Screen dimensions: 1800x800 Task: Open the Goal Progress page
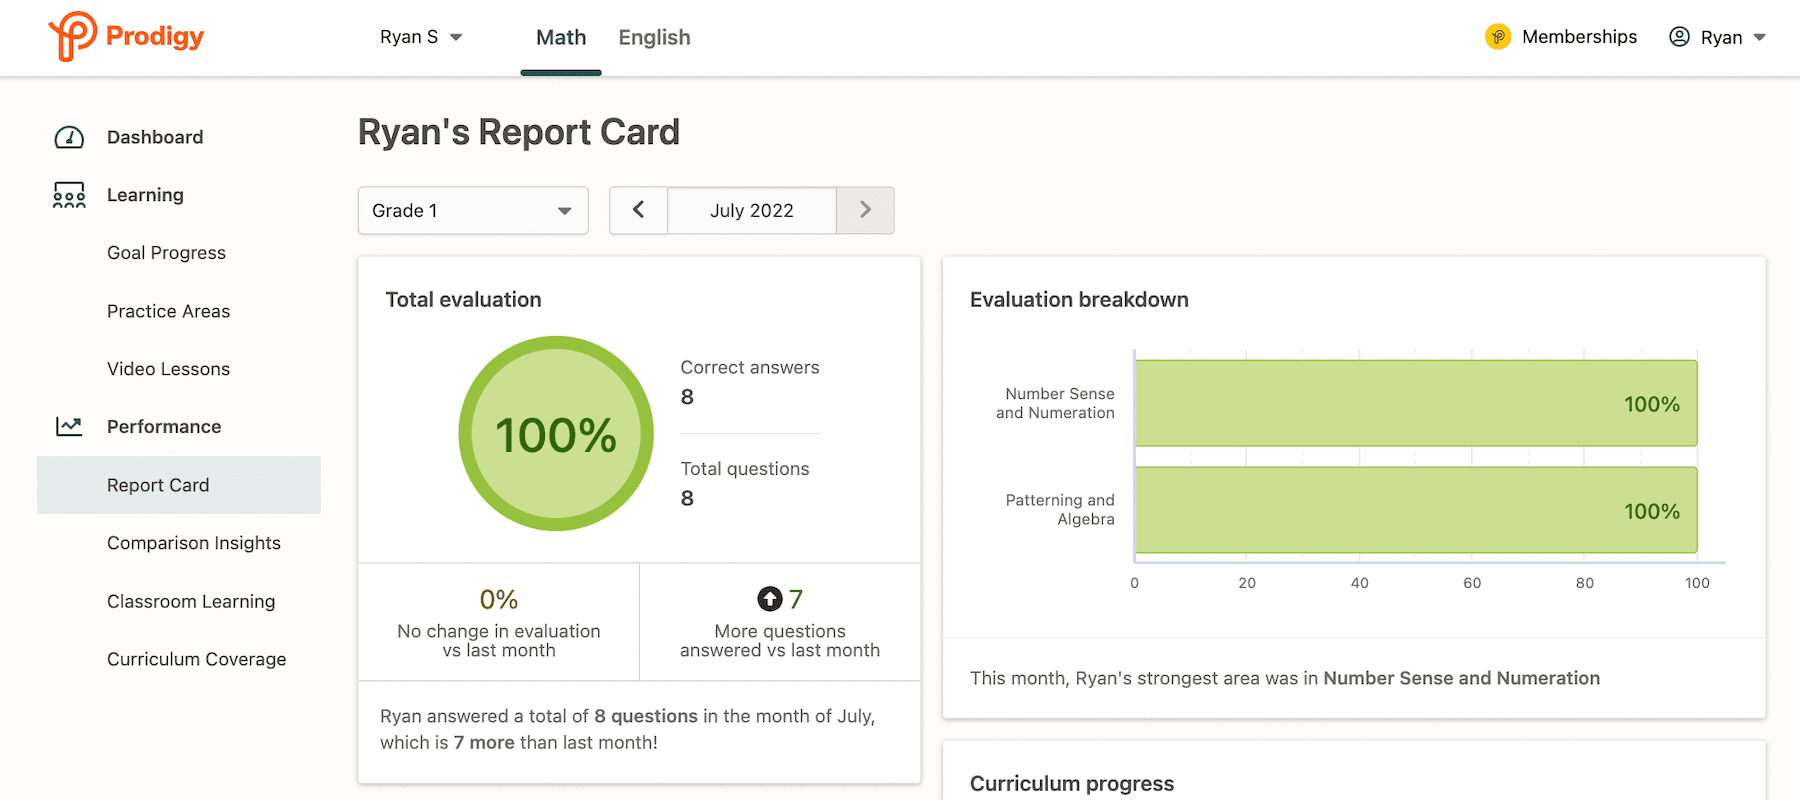[x=166, y=252]
